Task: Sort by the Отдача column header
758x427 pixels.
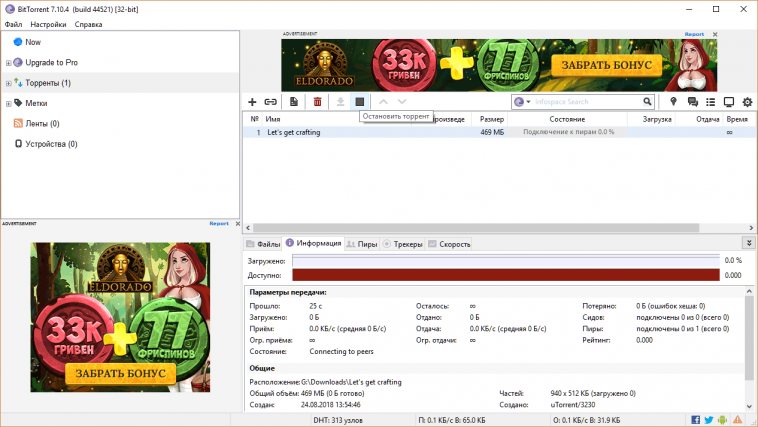Action: click(707, 119)
